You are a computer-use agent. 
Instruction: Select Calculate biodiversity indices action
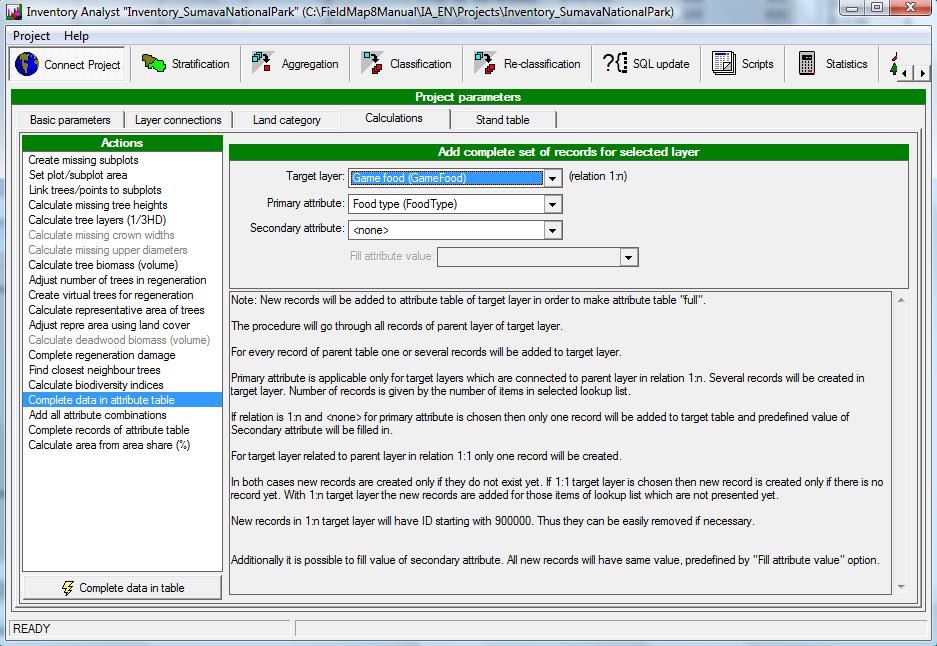point(95,385)
